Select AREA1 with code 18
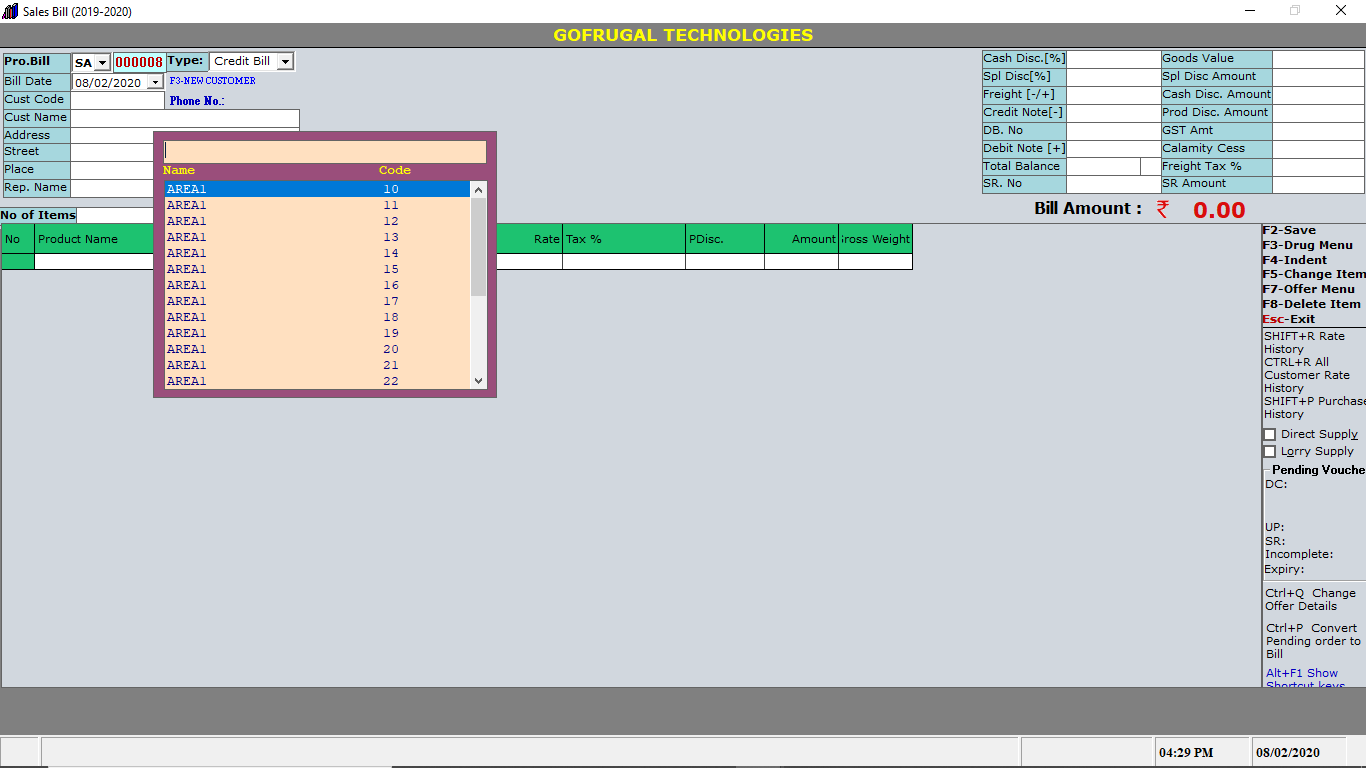This screenshot has height=768, width=1366. pos(317,317)
